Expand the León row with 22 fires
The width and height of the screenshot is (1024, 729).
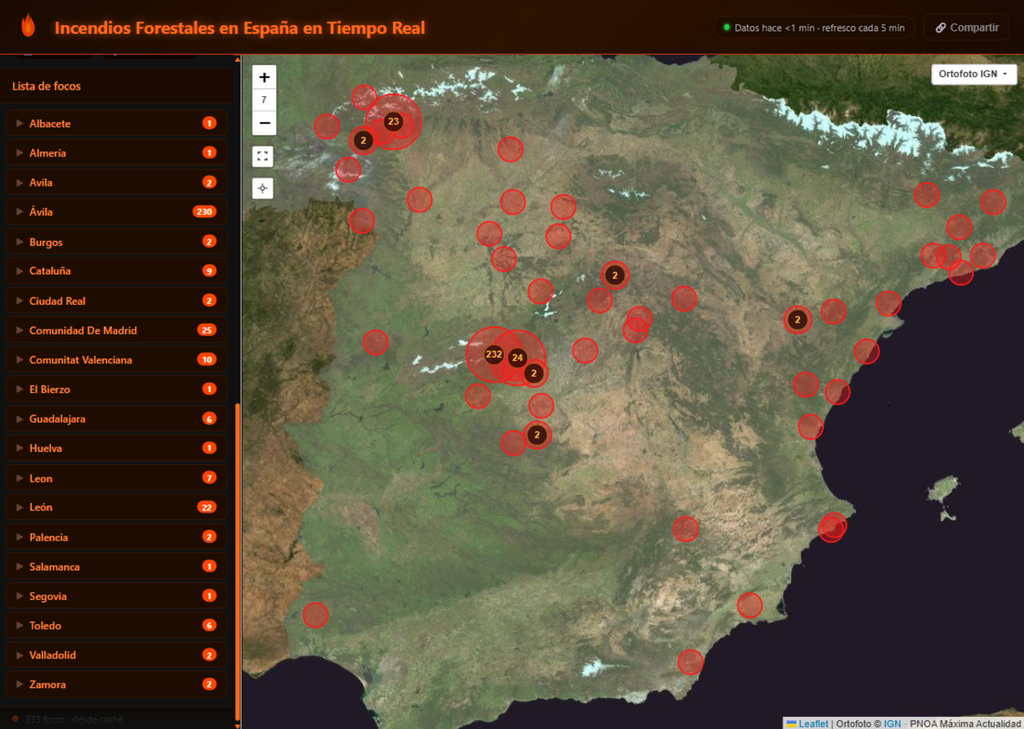(116, 507)
